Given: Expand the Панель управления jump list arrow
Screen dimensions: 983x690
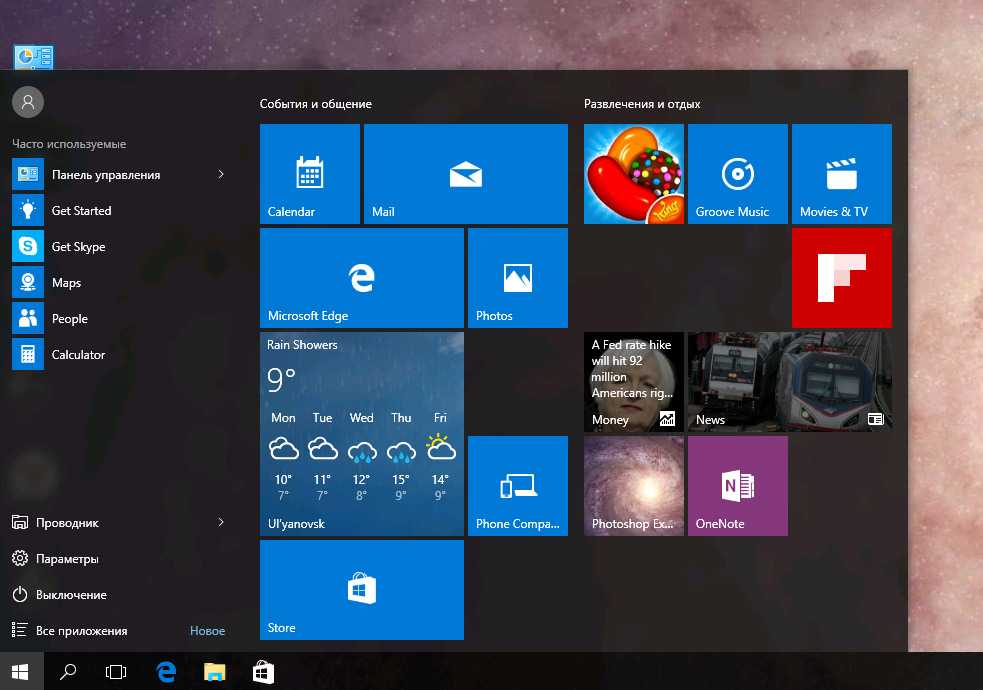Looking at the screenshot, I should (x=221, y=175).
